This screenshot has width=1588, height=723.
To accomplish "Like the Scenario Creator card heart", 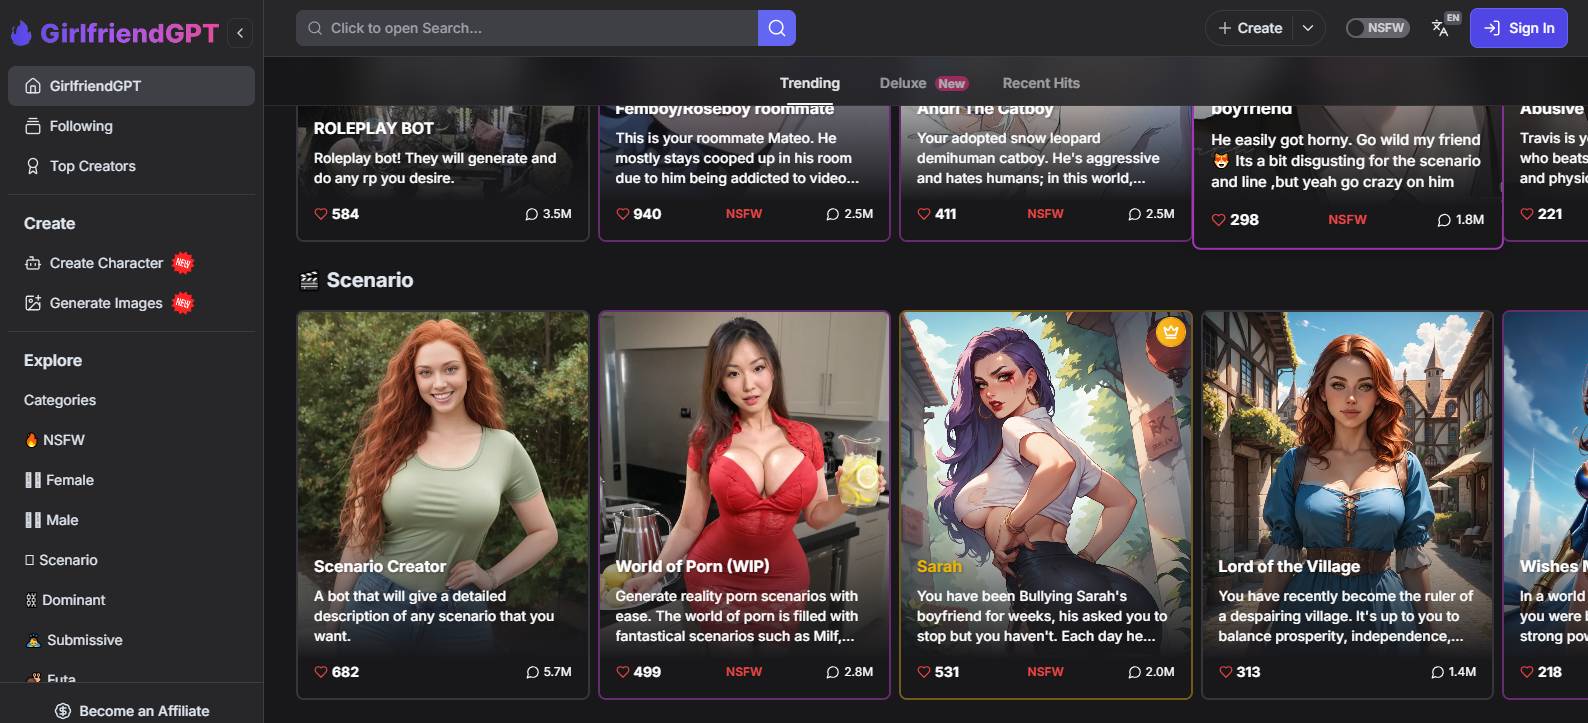I will (321, 672).
